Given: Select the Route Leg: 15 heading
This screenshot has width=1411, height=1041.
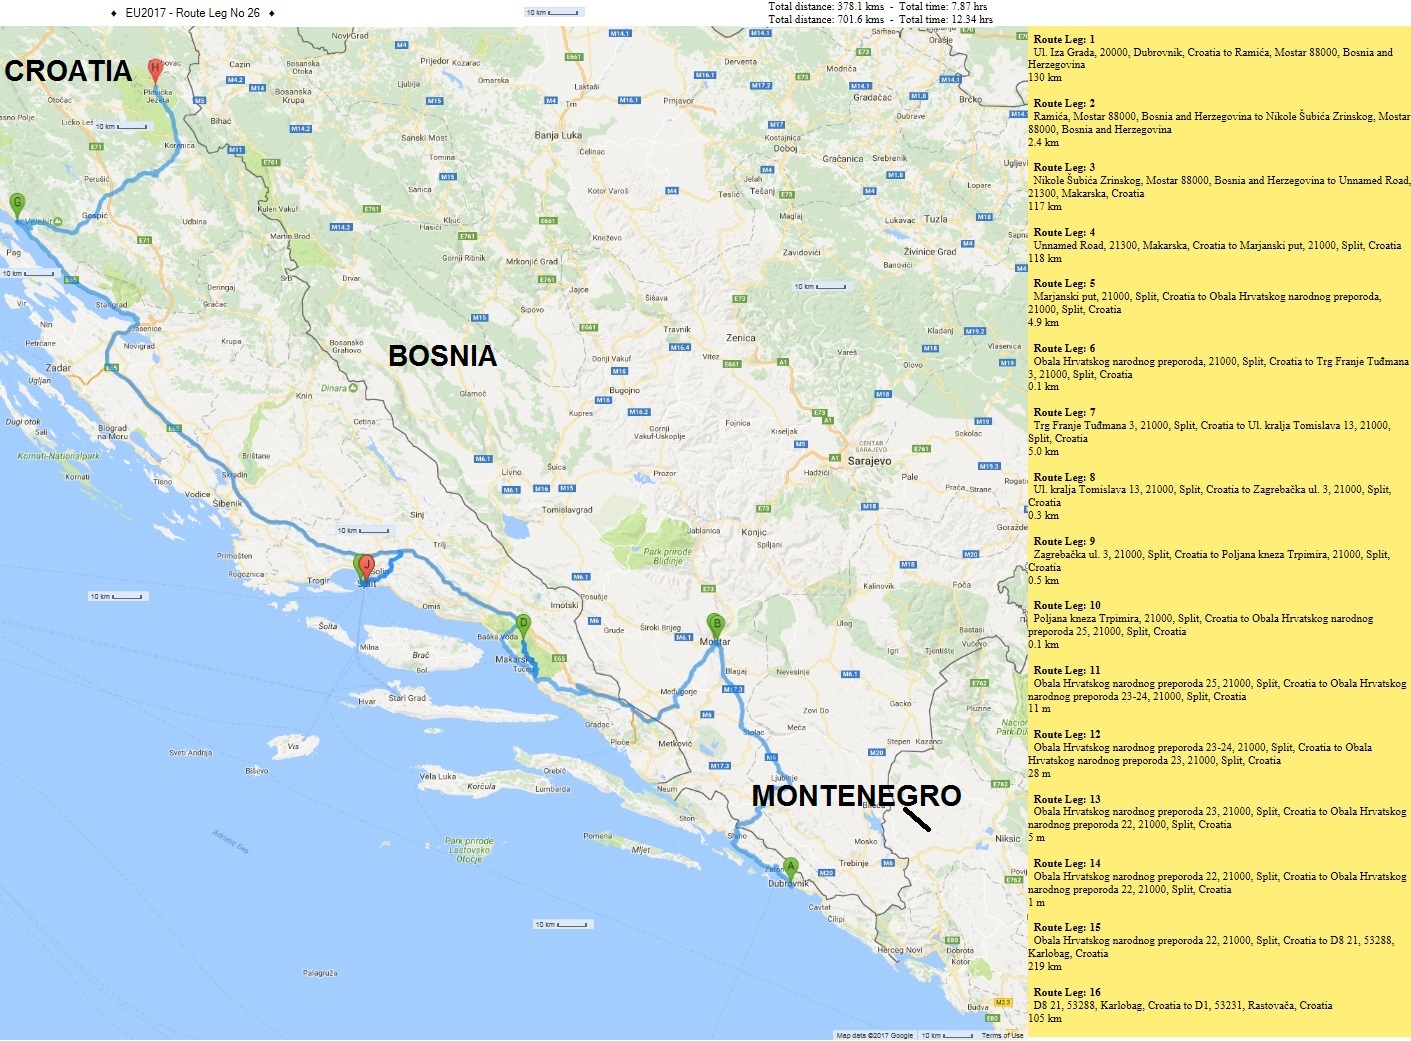Looking at the screenshot, I should click(1067, 927).
